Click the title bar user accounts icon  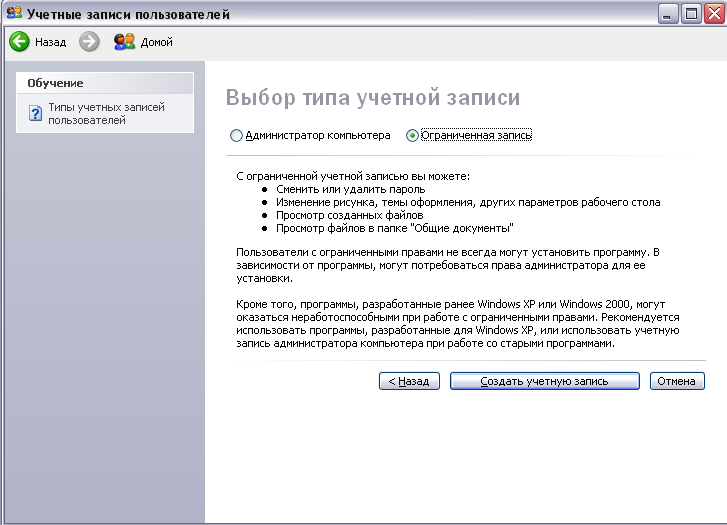click(x=14, y=13)
